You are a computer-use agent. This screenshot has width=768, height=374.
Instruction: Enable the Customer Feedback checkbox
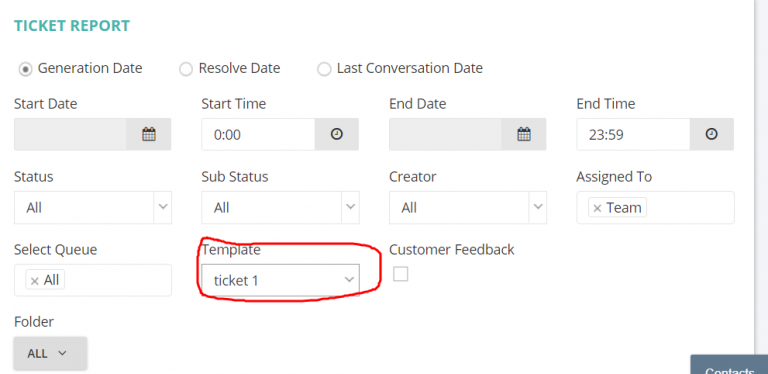click(401, 274)
